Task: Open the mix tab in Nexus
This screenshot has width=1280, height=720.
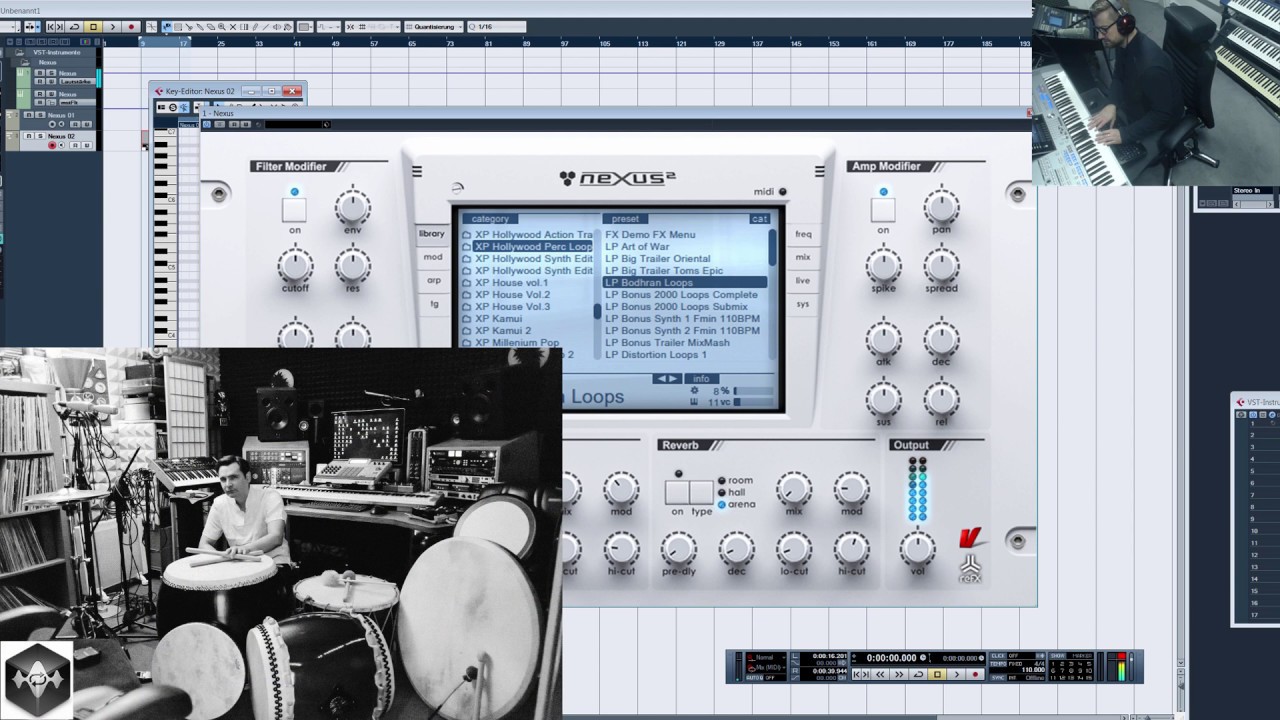Action: point(803,257)
